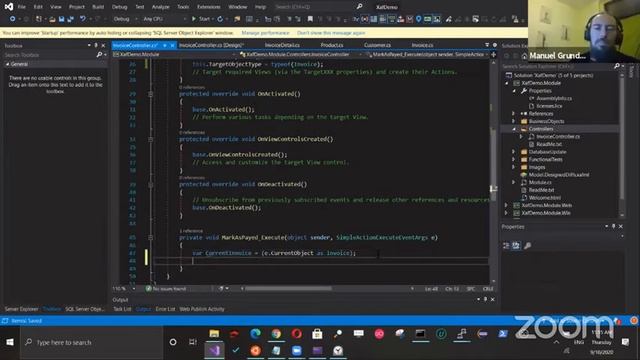Click the Windows taskbar search box
Image resolution: width=640 pixels, height=360 pixels.
tap(92, 342)
